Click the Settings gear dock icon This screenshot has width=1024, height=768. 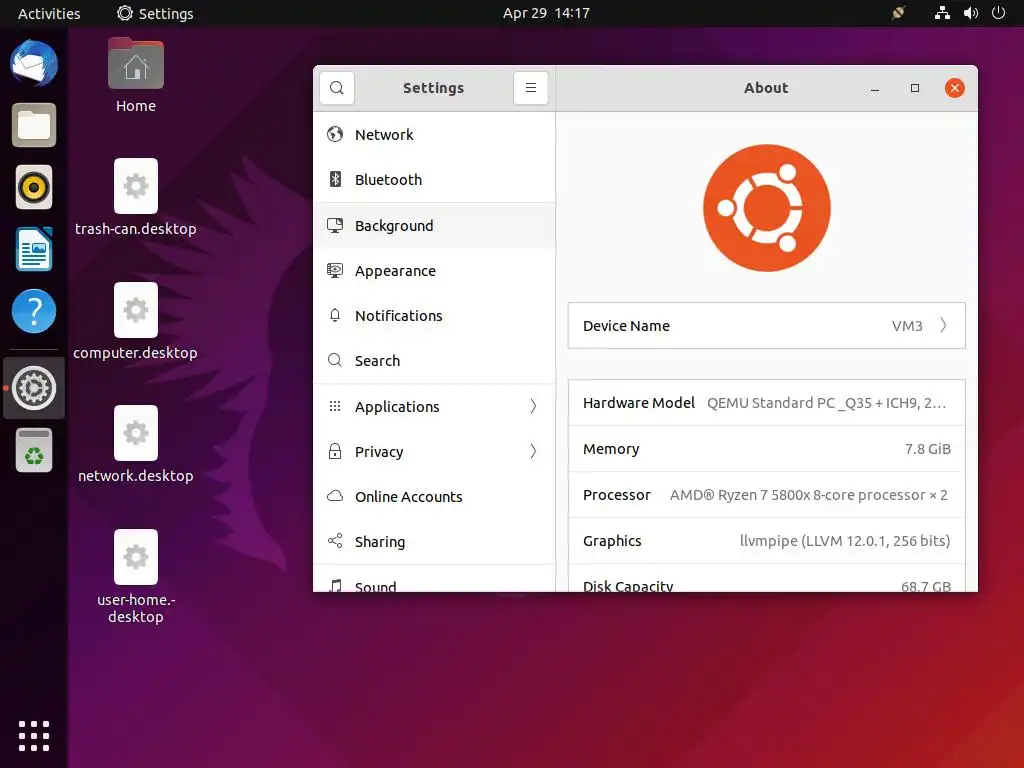(34, 388)
